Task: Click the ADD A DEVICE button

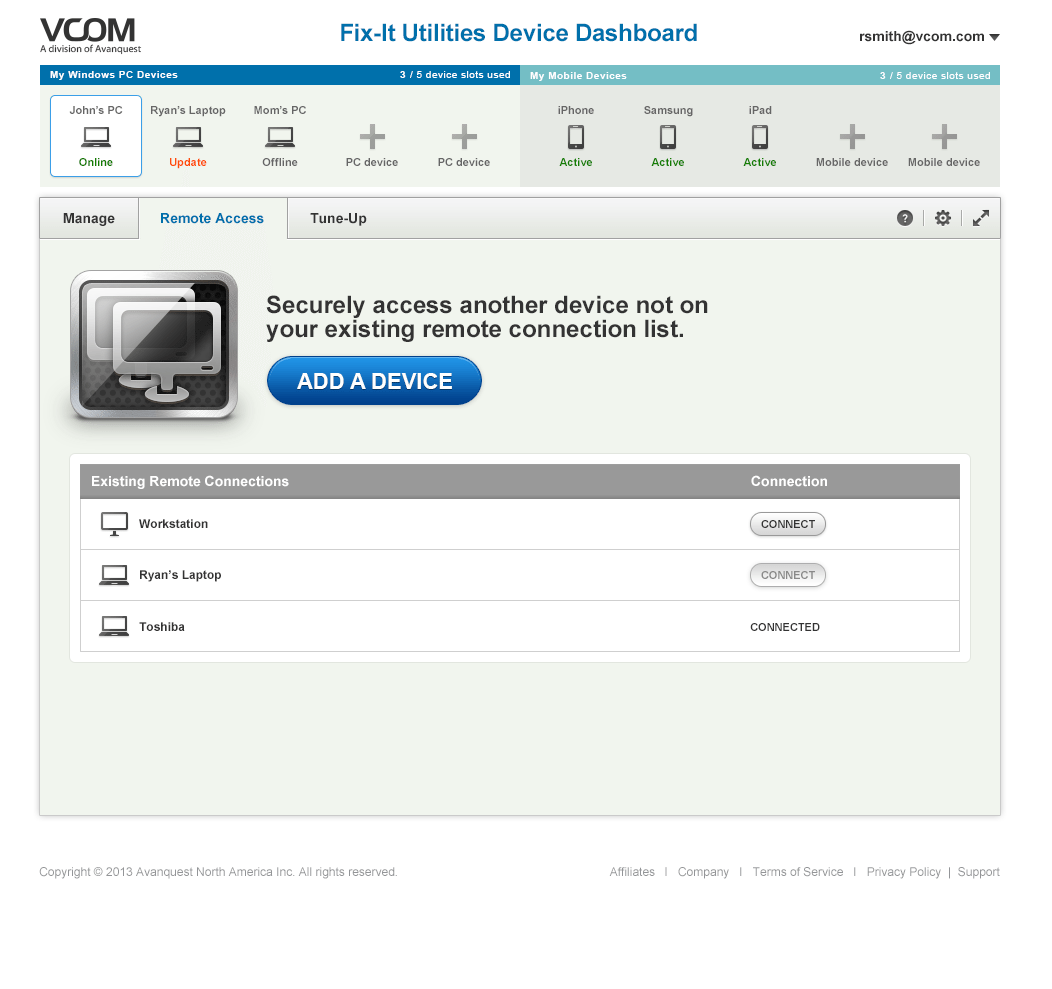Action: coord(374,380)
